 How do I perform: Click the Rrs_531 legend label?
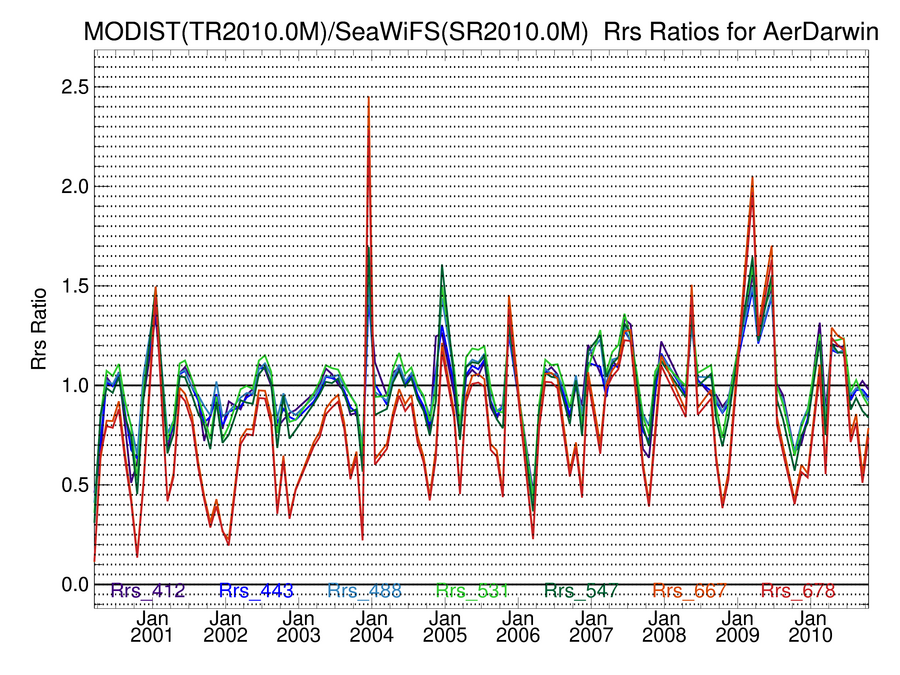point(472,591)
